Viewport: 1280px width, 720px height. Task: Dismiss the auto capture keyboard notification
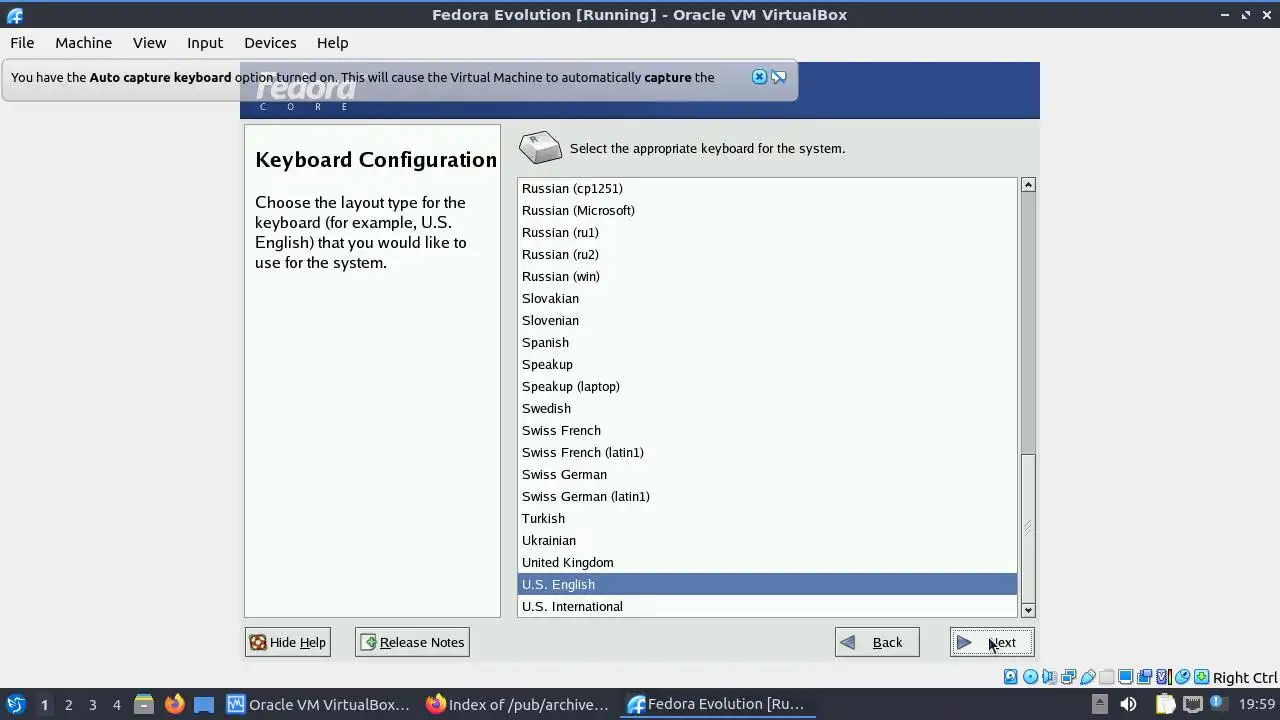click(x=759, y=77)
